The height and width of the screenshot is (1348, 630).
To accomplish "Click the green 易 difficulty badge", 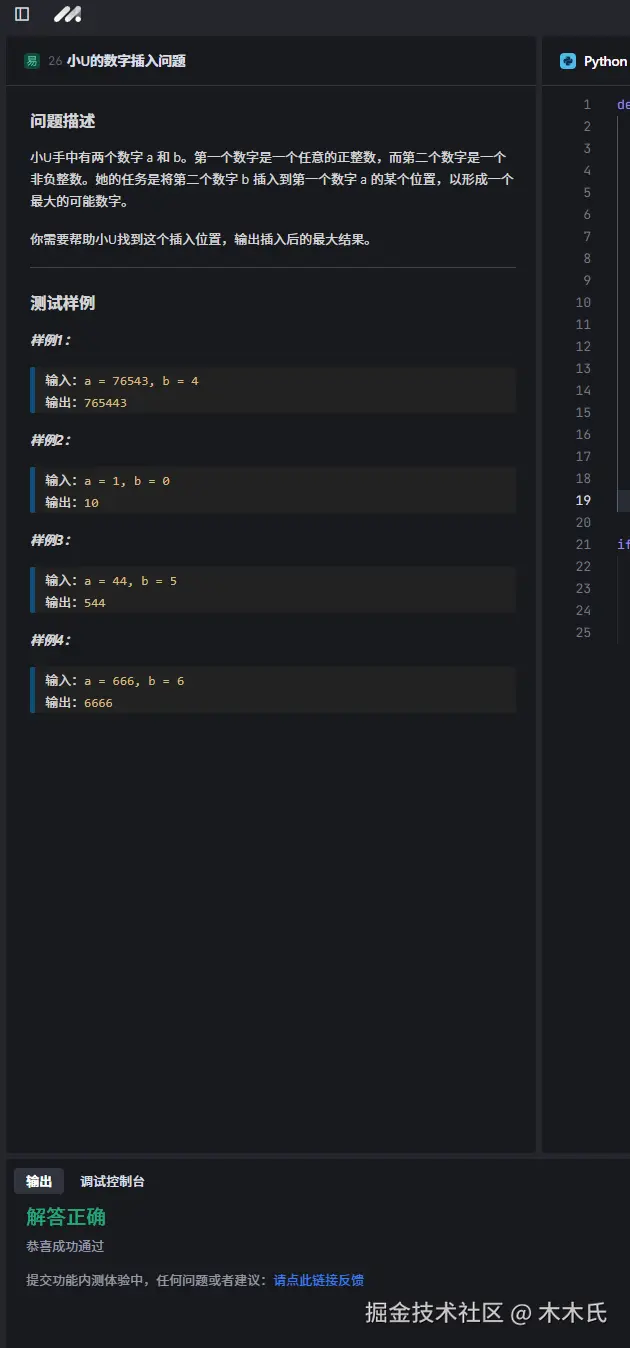I will click(32, 61).
